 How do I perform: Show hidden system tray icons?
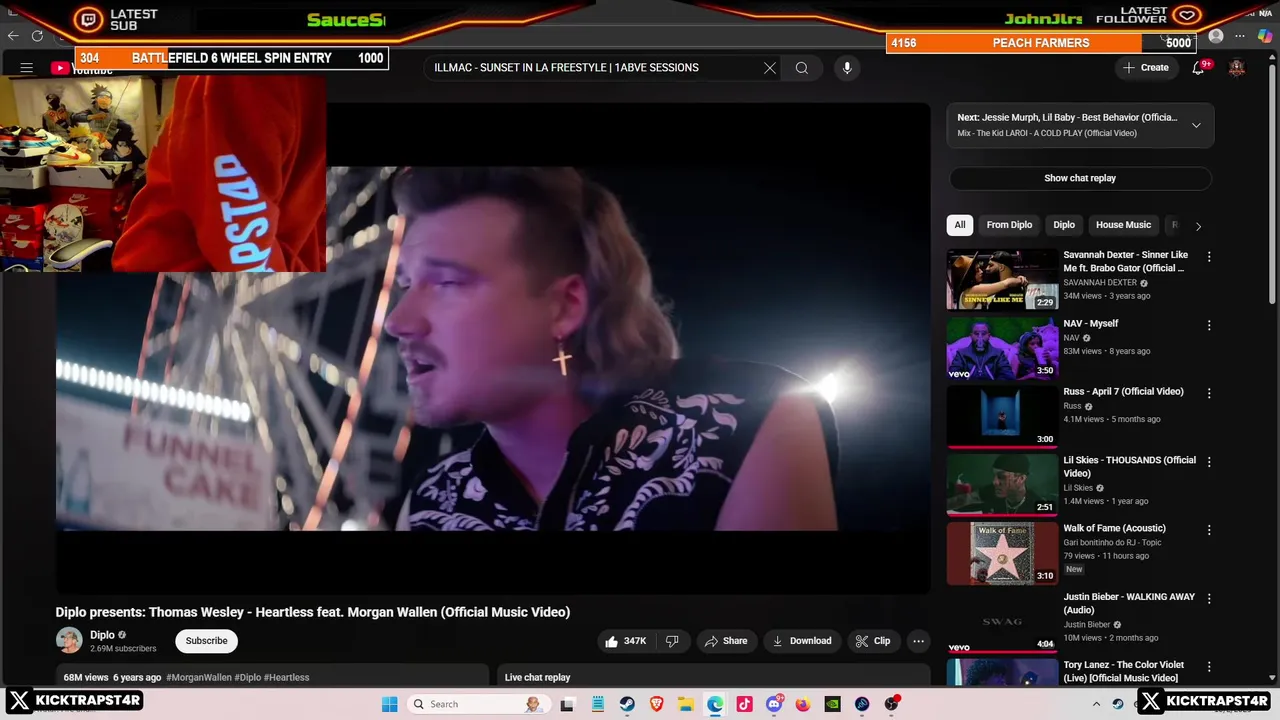coord(1096,704)
